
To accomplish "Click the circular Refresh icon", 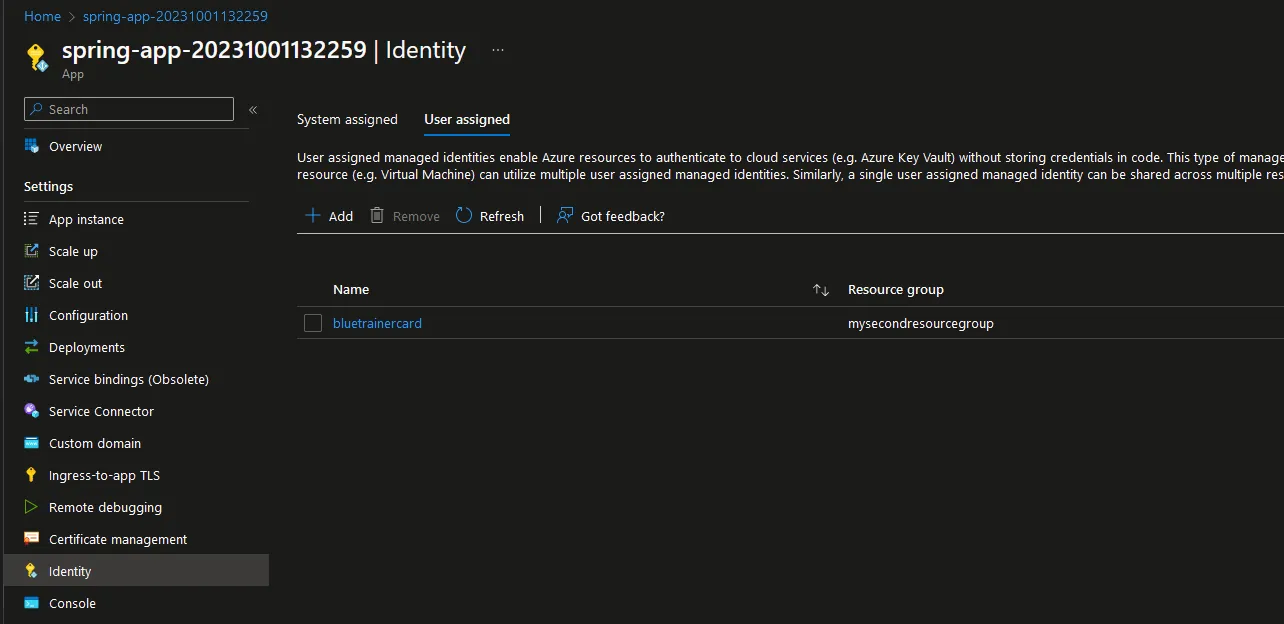I will click(464, 216).
